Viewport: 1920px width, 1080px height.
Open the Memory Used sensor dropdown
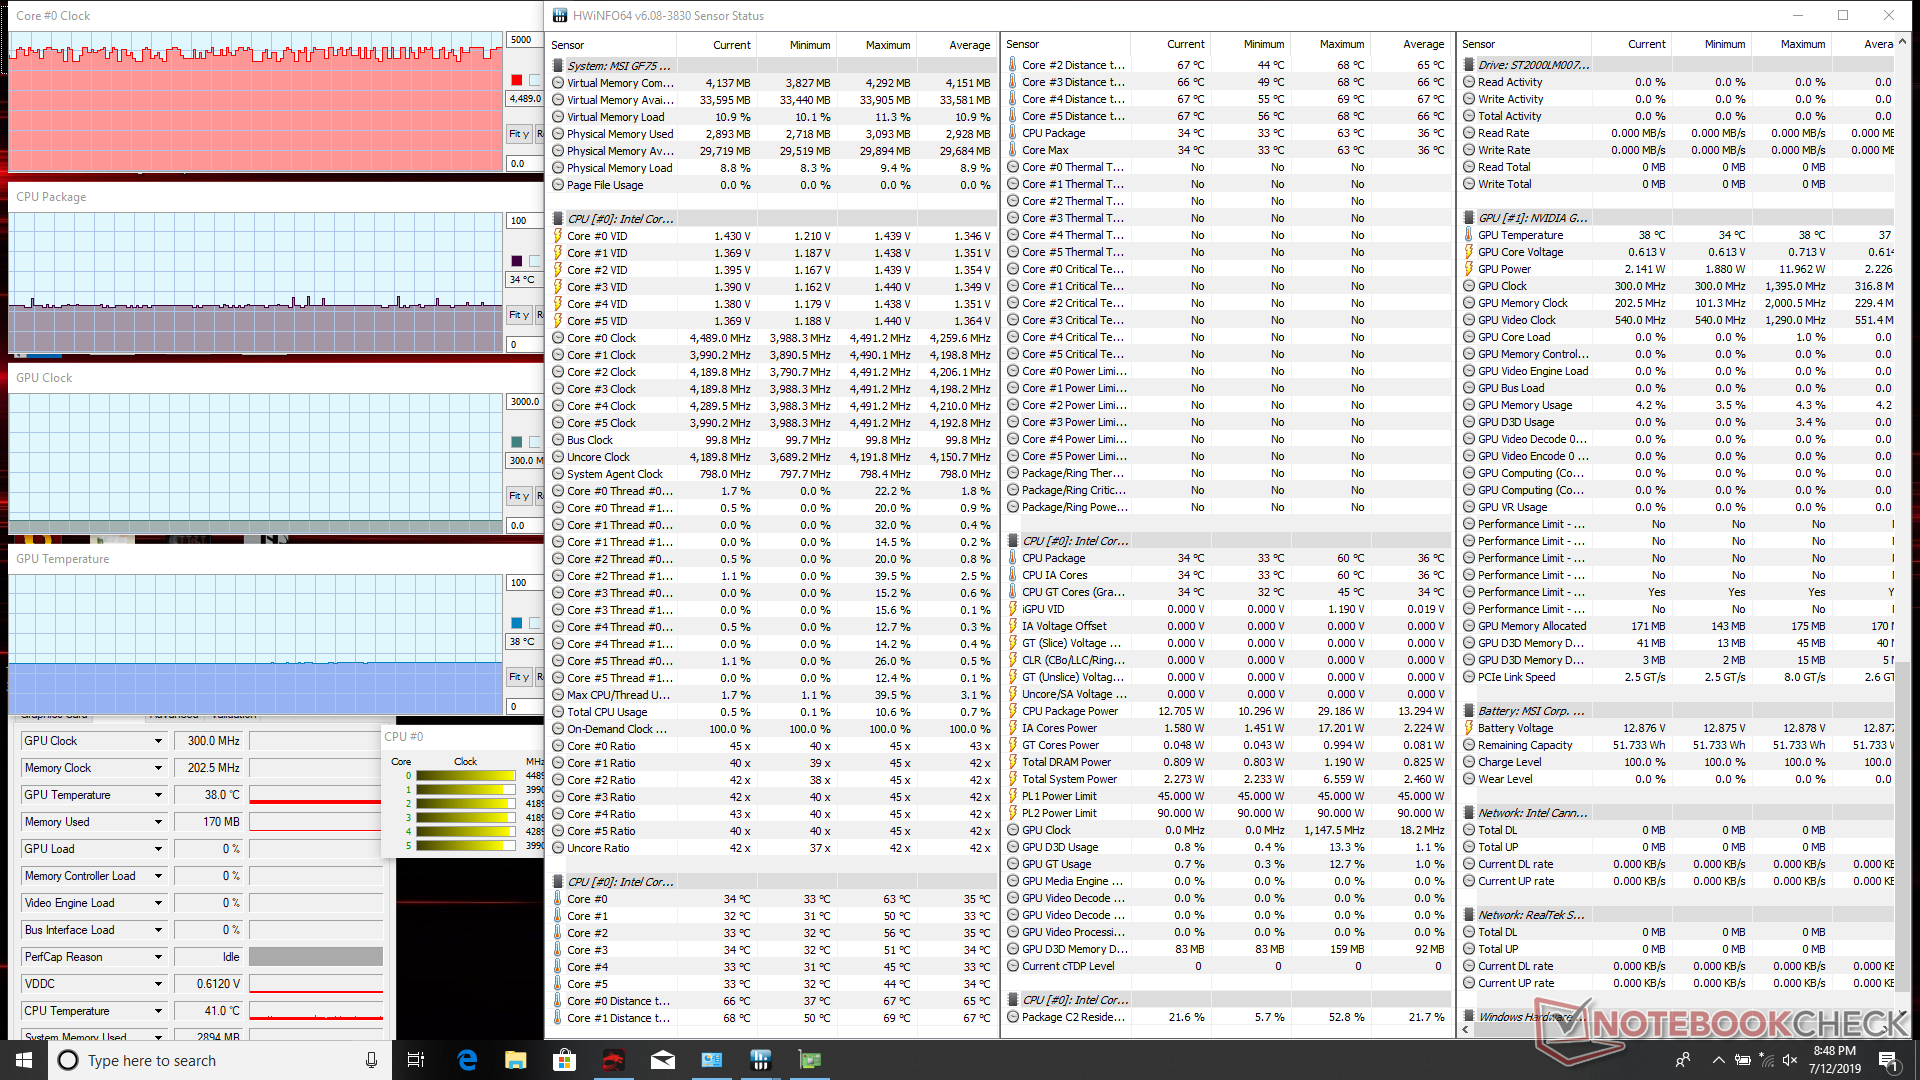[x=158, y=822]
